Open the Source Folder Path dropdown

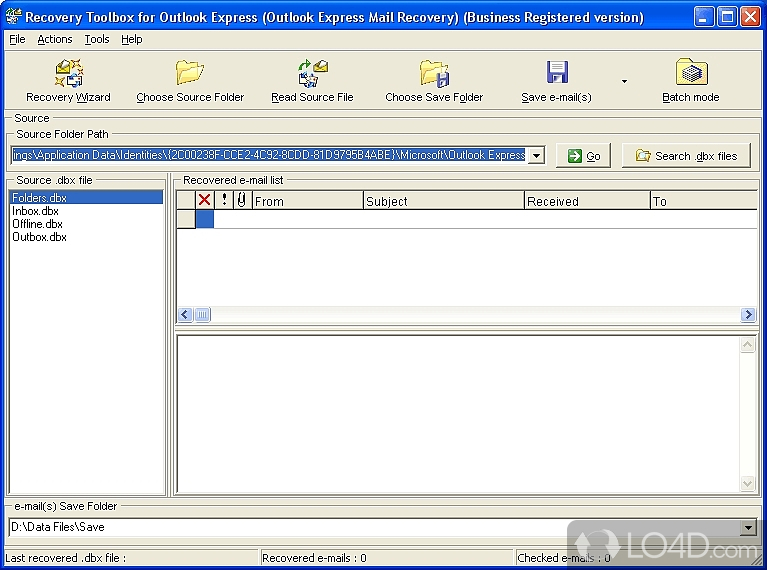click(x=536, y=155)
